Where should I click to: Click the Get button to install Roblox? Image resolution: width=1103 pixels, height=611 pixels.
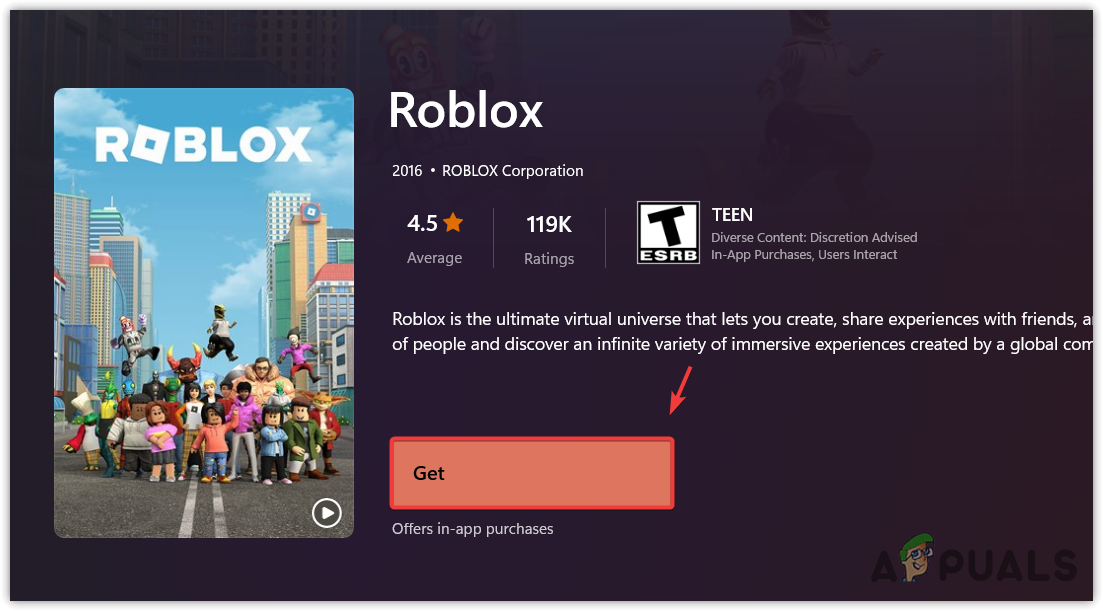click(x=531, y=472)
